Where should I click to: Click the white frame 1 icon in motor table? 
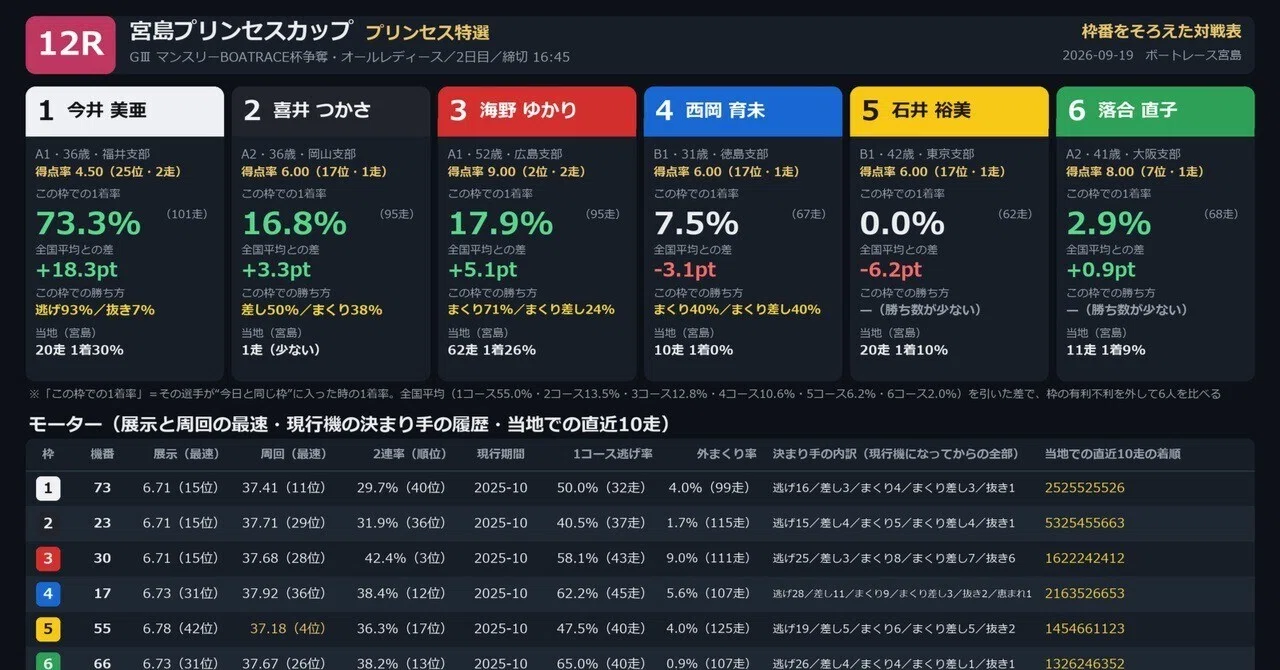48,488
